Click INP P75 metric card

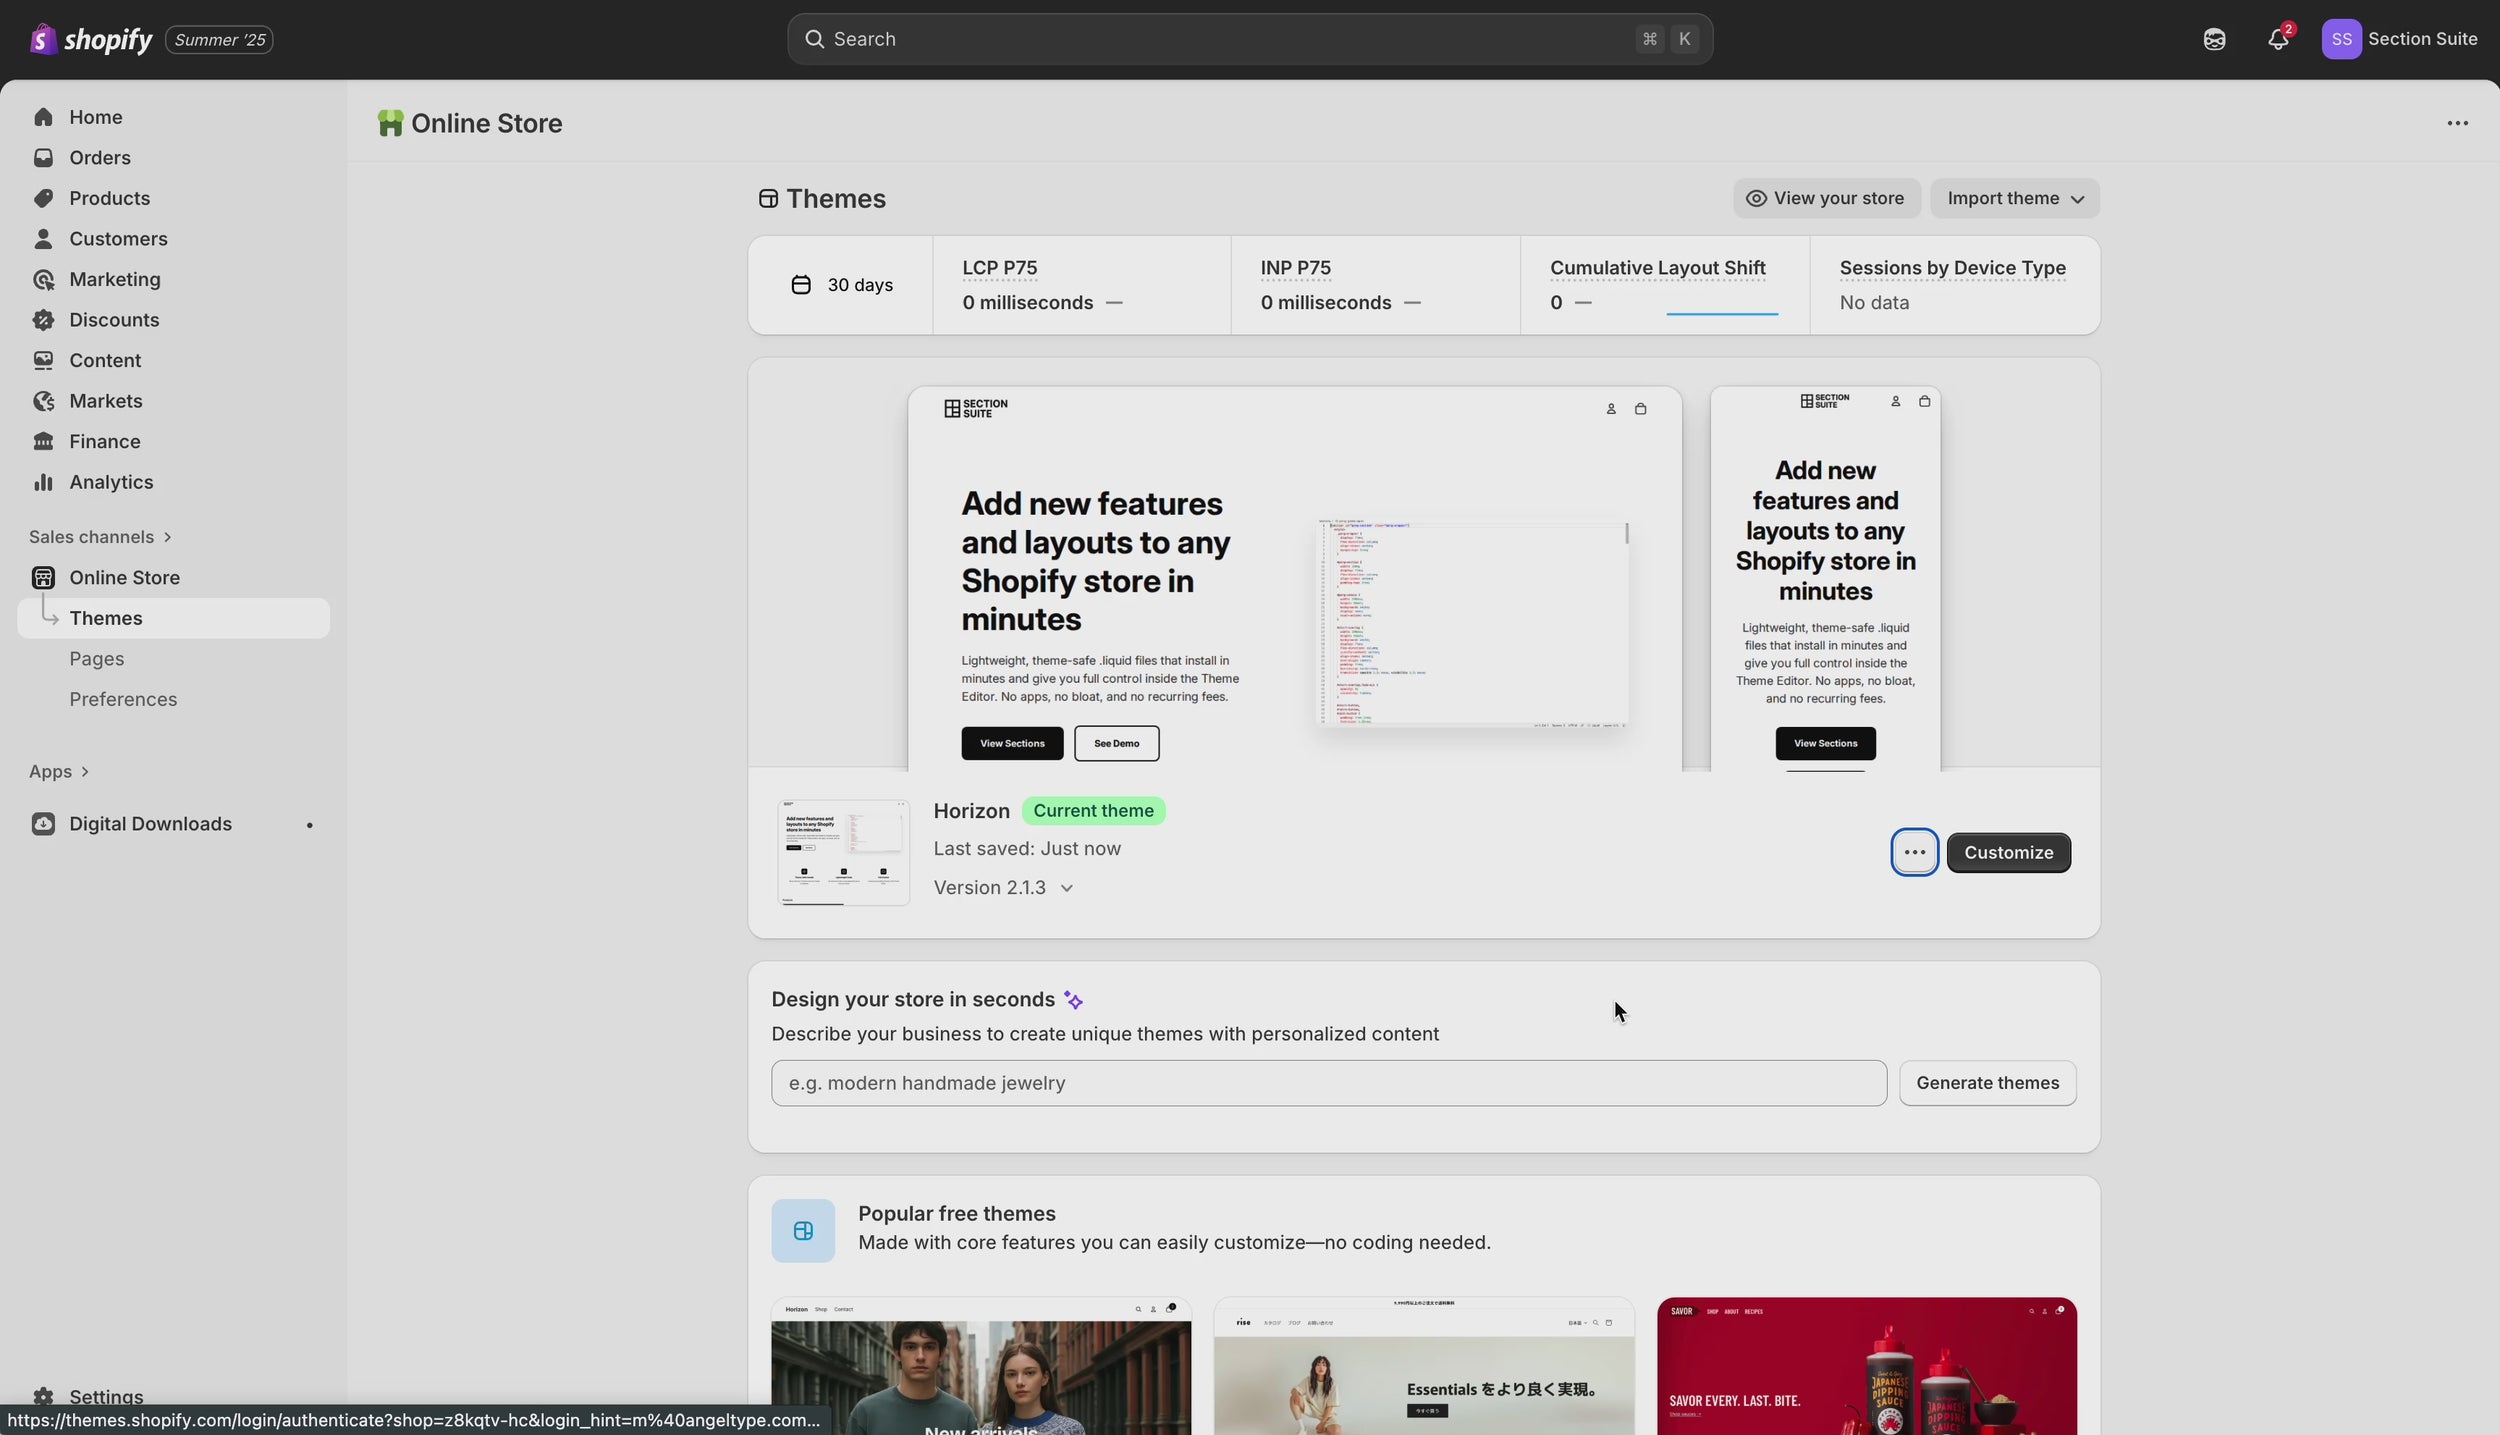(1375, 285)
